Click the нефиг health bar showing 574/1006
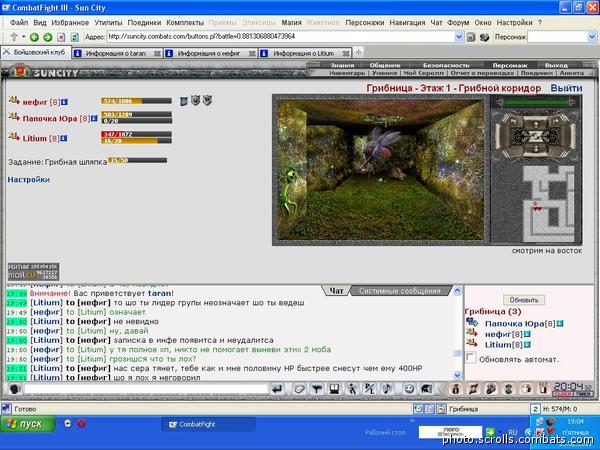 pyautogui.click(x=136, y=101)
